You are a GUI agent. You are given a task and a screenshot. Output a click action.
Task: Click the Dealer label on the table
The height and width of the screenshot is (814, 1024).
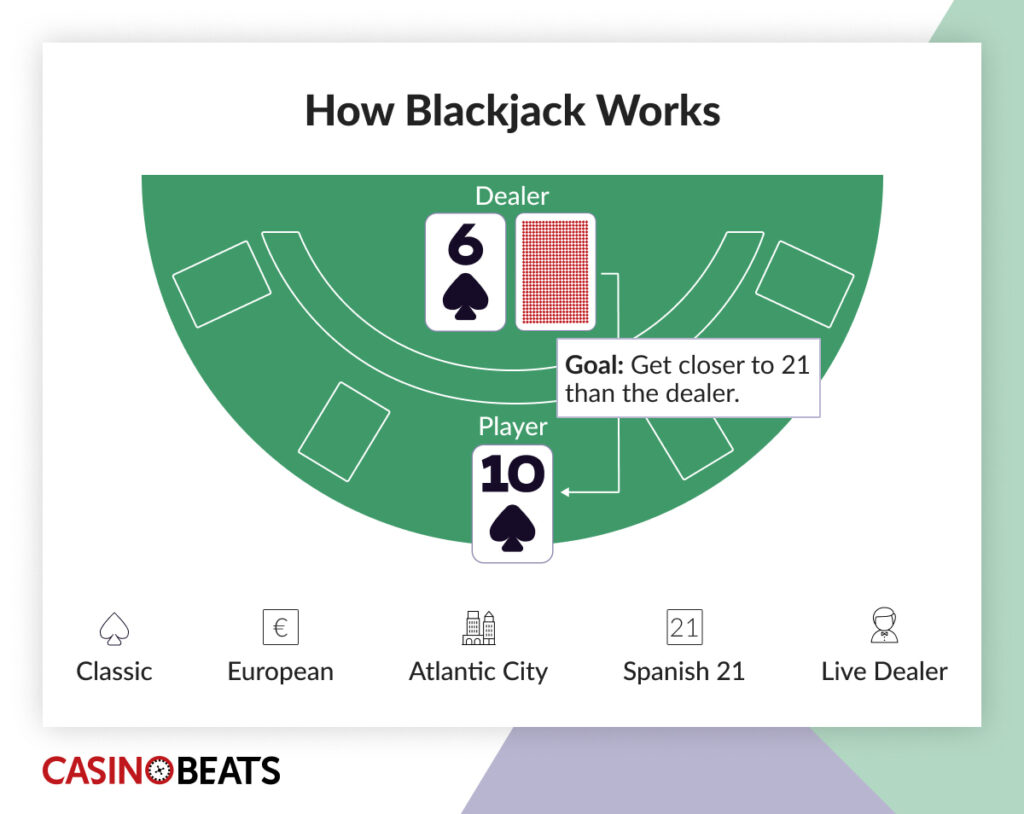[512, 197]
